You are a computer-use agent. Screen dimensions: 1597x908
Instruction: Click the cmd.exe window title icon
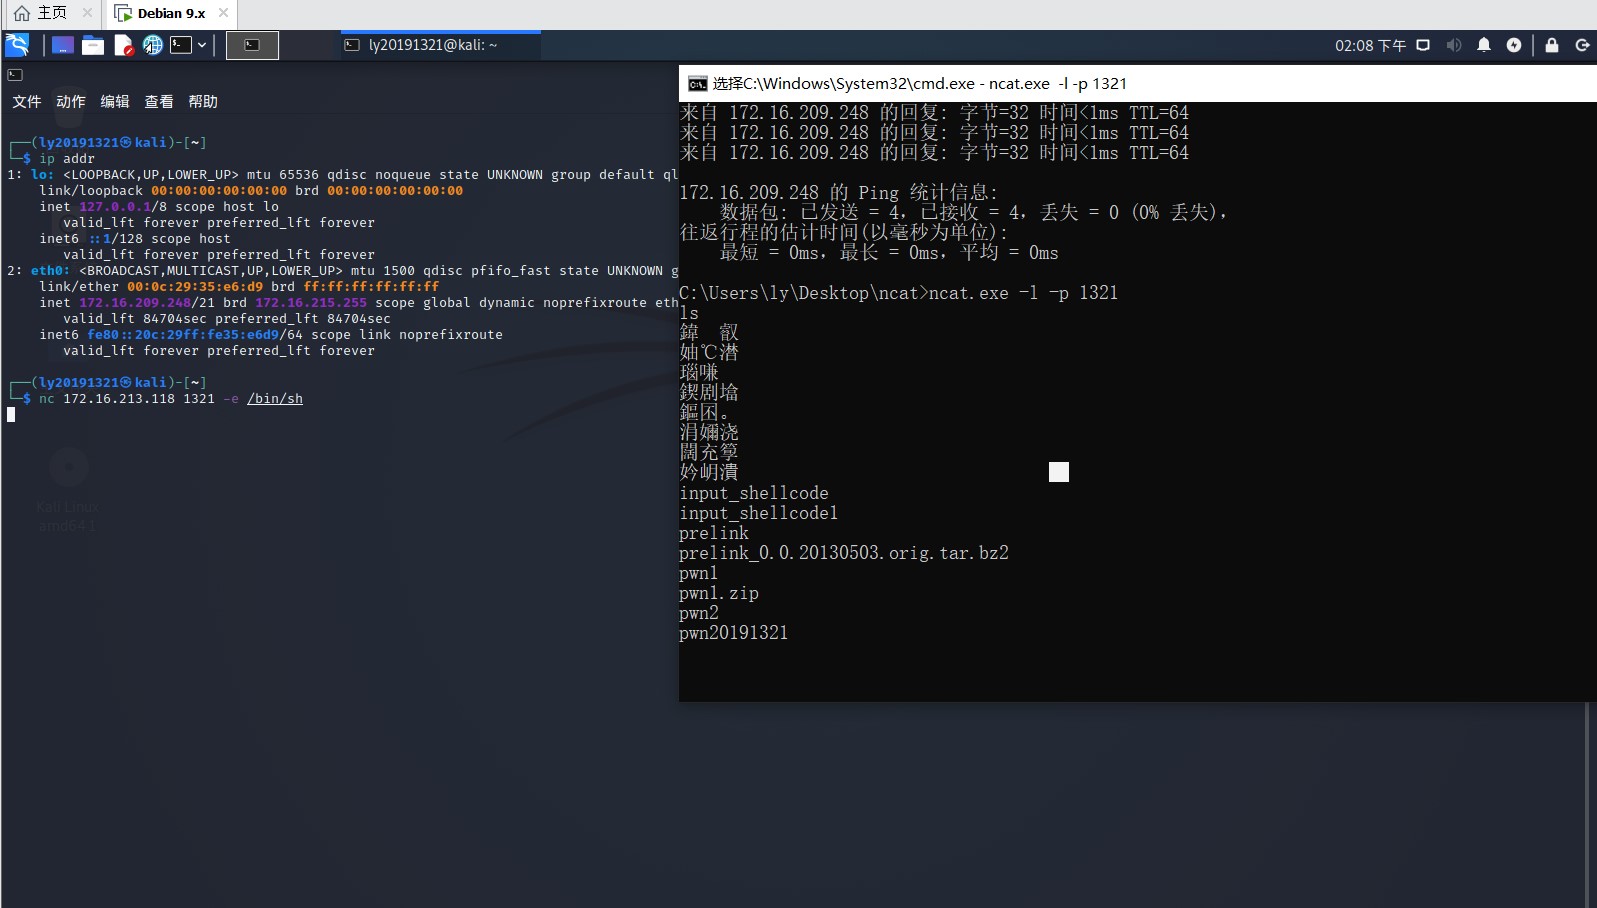tap(697, 84)
